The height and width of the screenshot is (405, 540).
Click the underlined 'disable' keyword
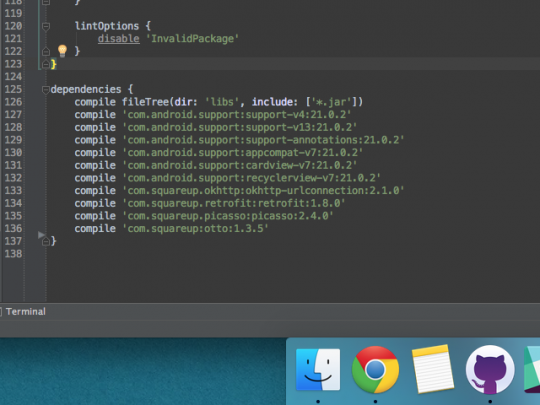pyautogui.click(x=118, y=39)
